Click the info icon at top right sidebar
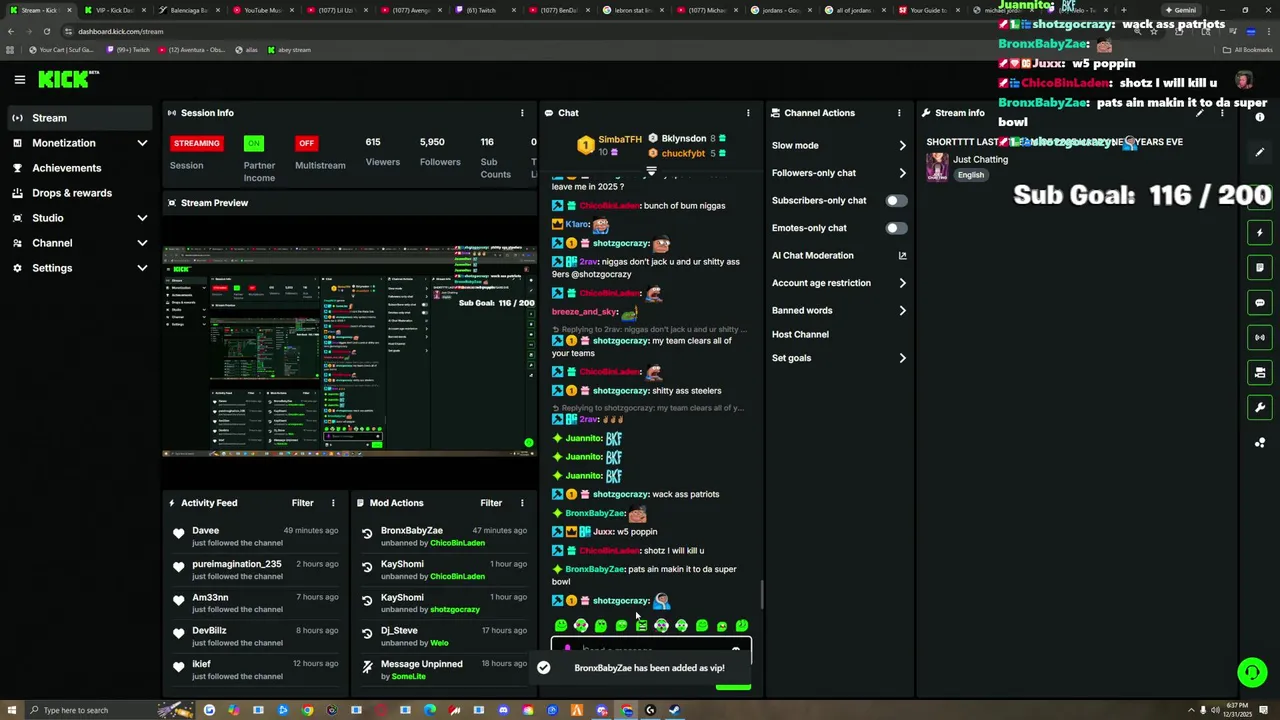 1260,118
